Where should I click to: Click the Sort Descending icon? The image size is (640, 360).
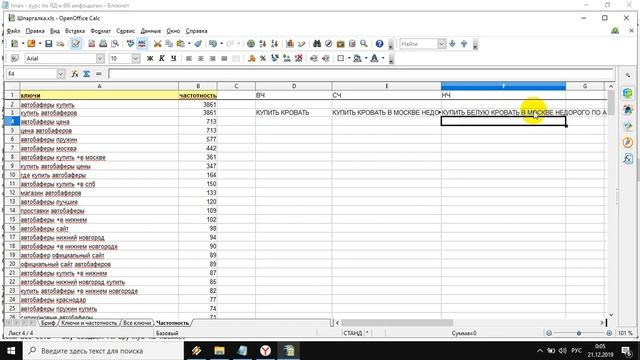coord(275,44)
